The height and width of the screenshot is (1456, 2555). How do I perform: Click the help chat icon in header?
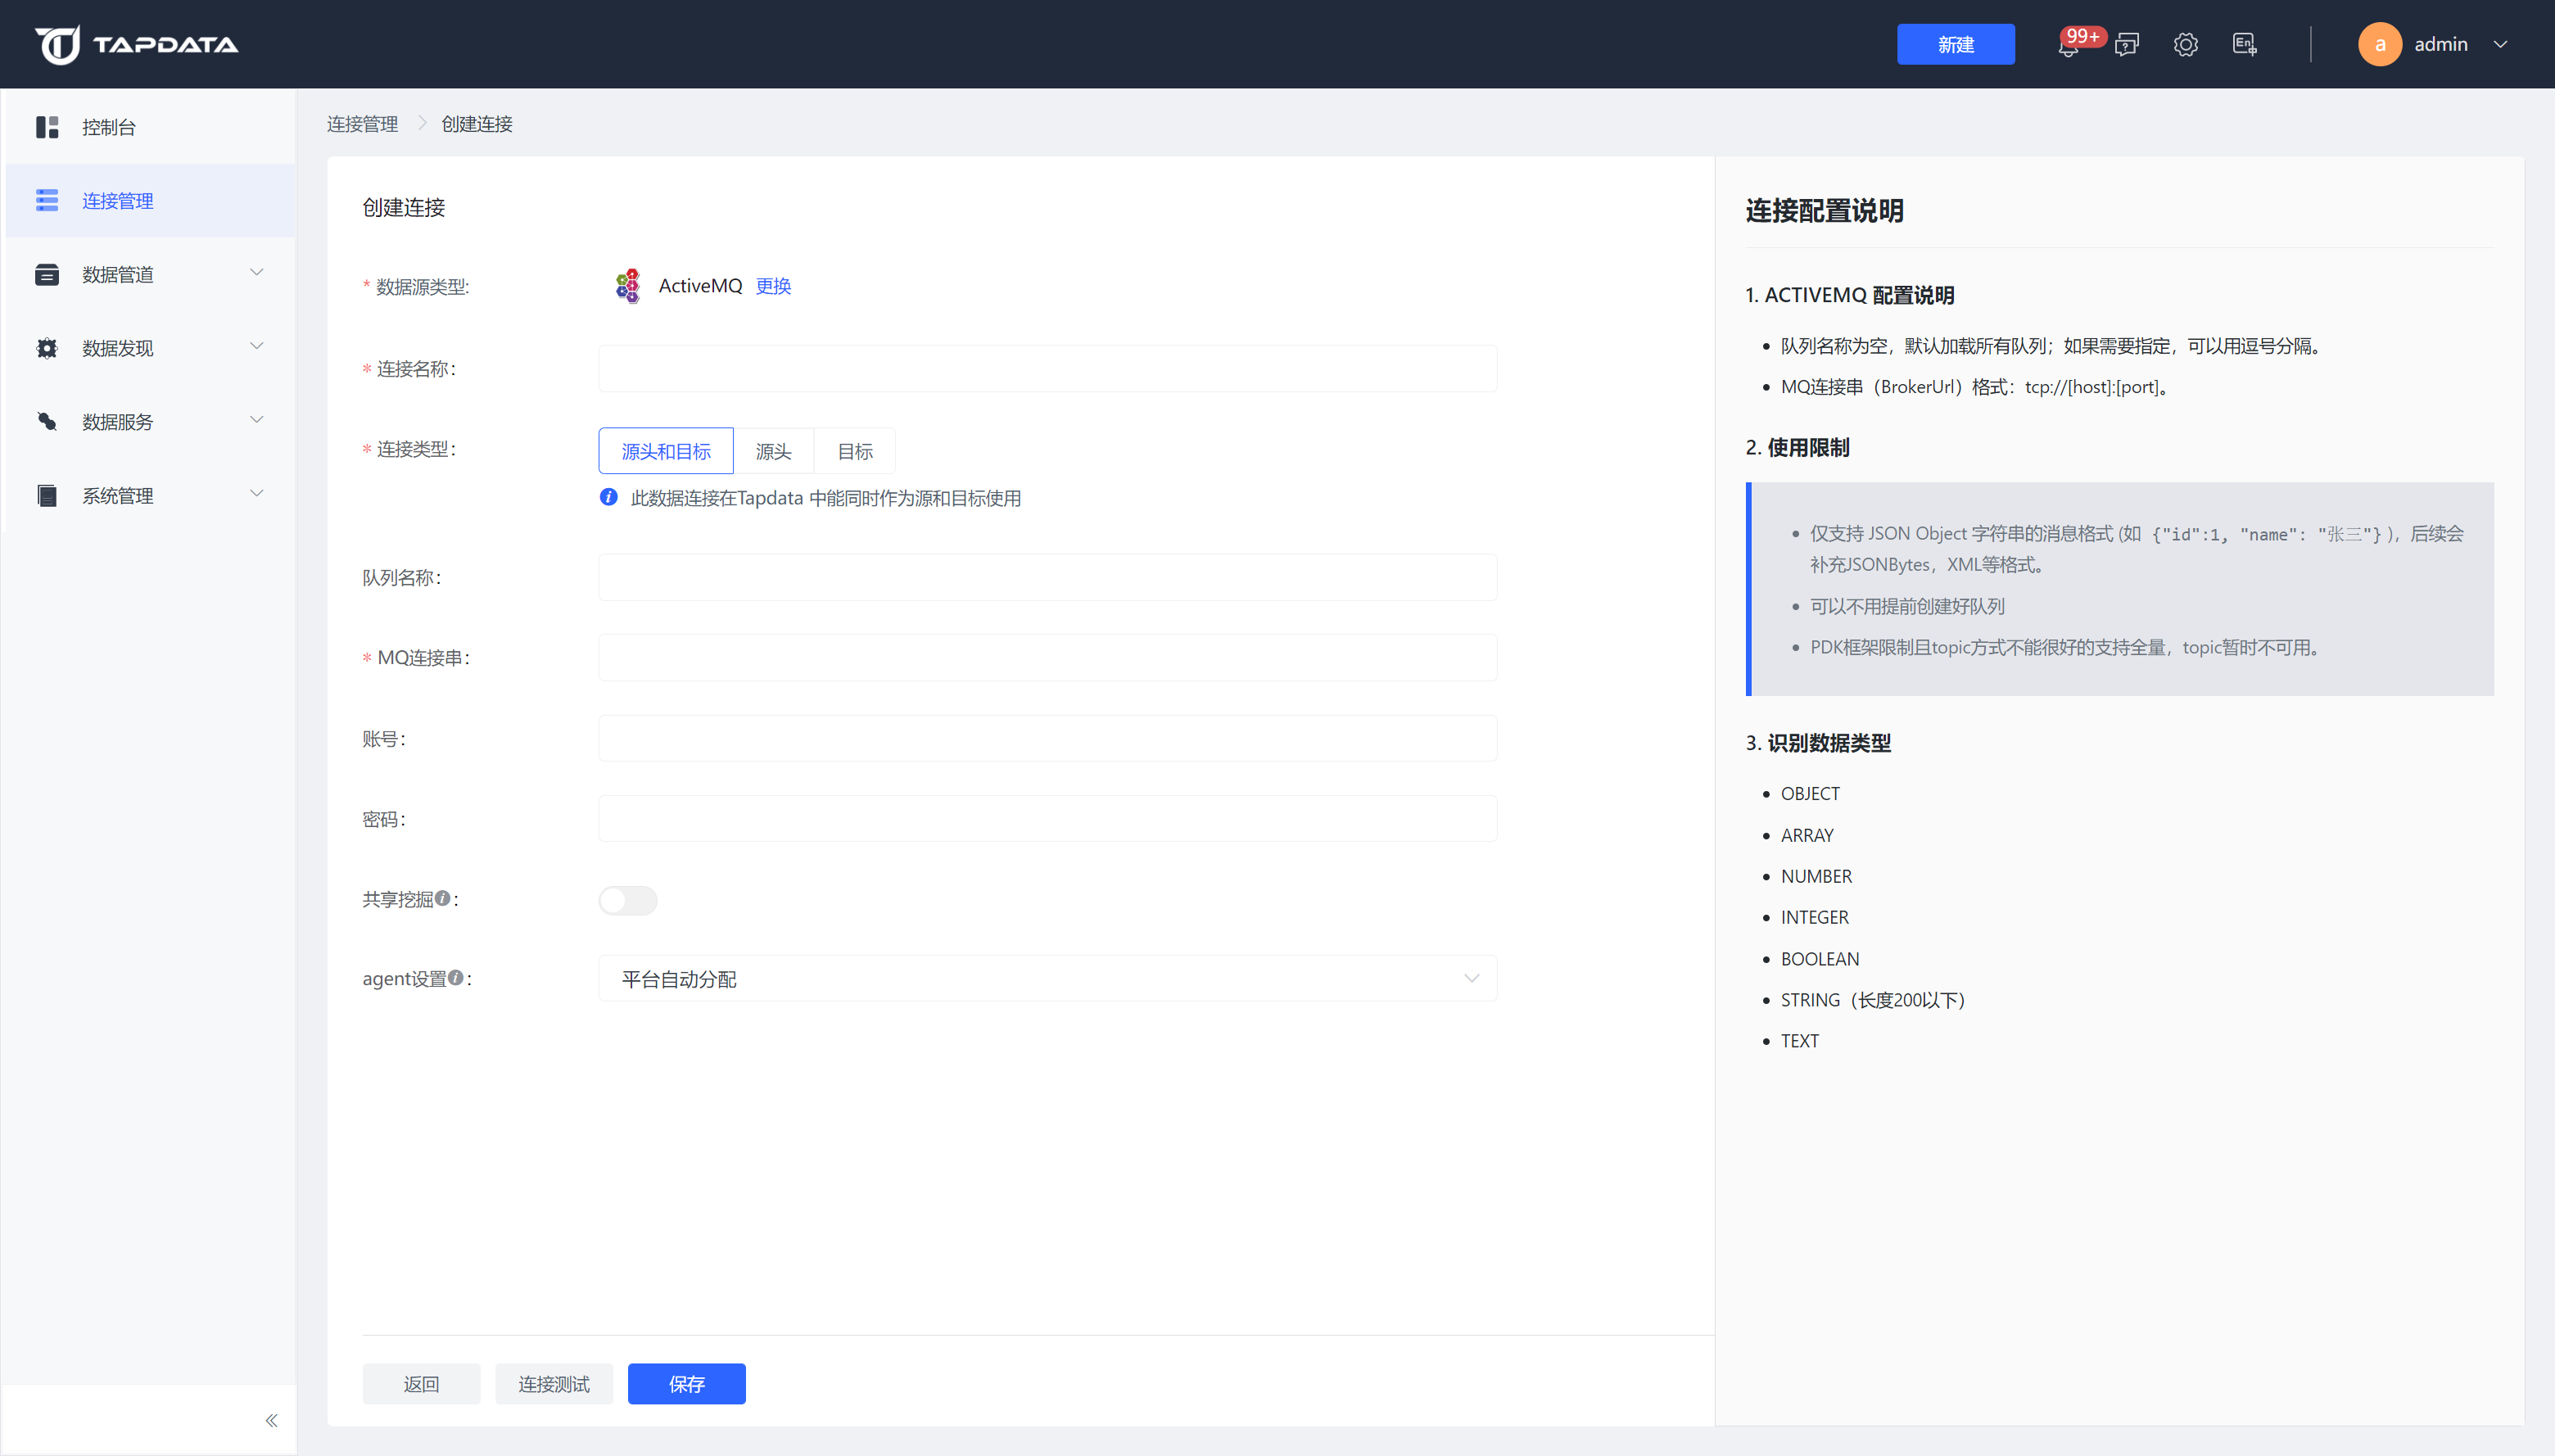tap(2127, 45)
